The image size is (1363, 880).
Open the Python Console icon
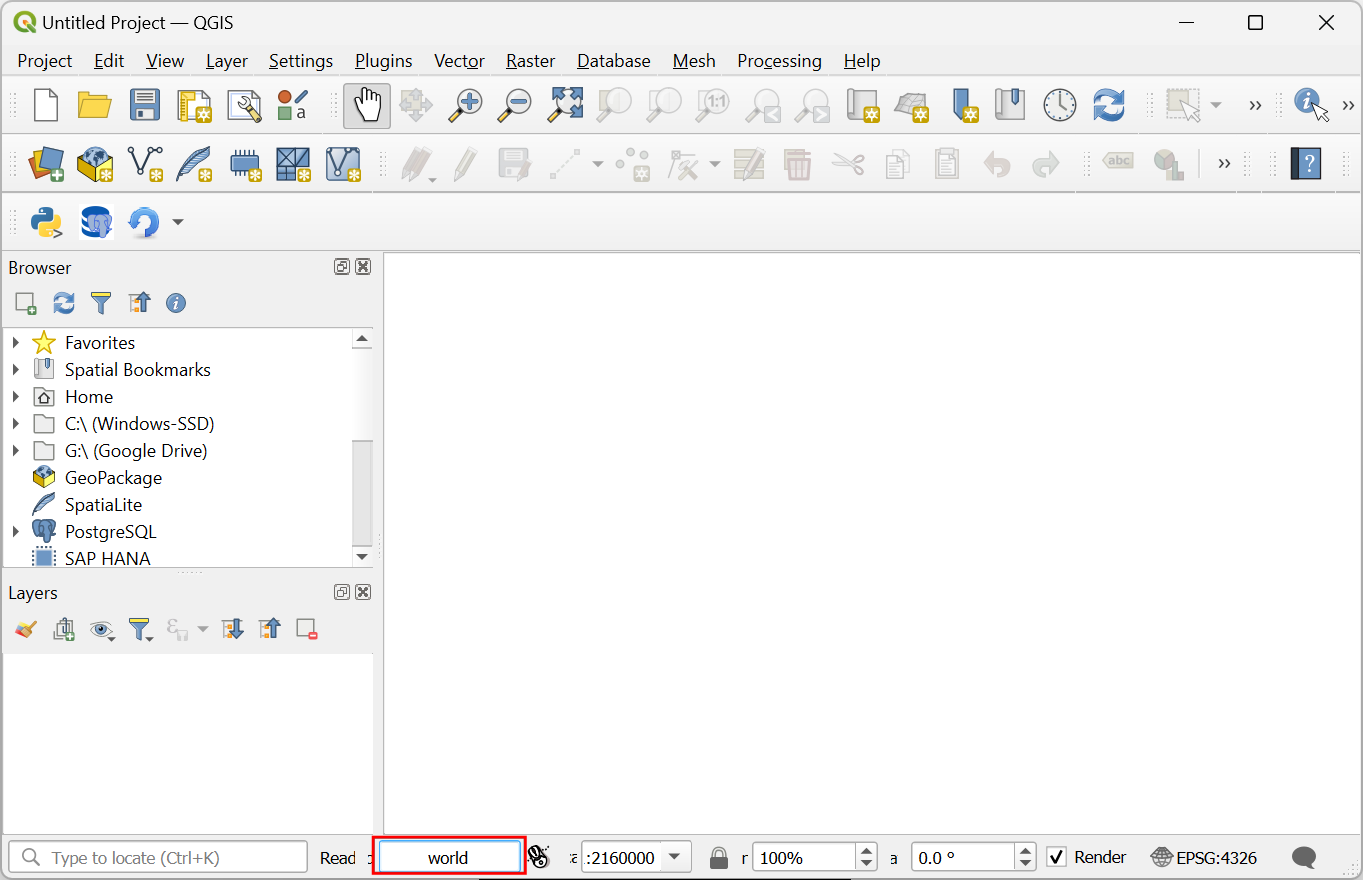click(46, 222)
